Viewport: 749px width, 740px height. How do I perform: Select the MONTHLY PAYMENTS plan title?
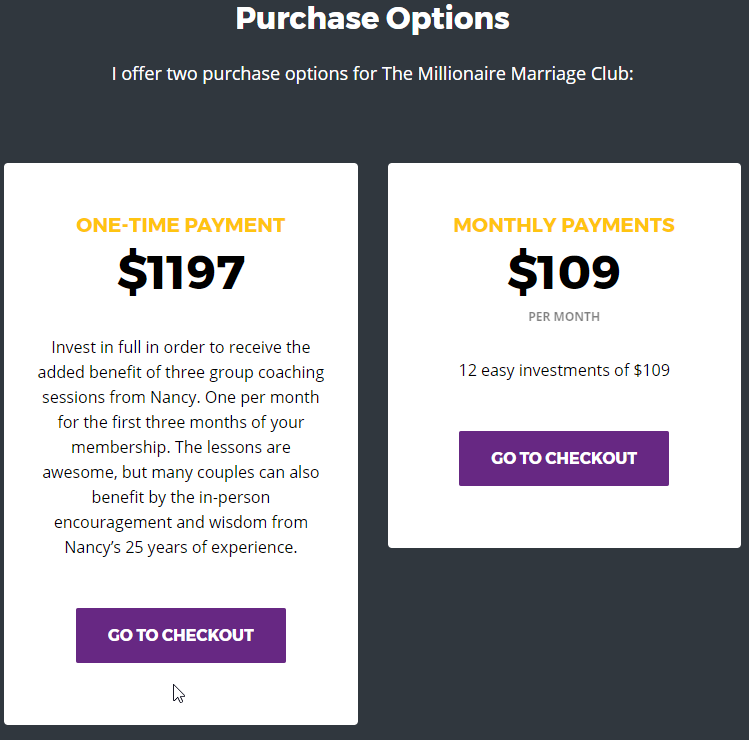(x=564, y=225)
